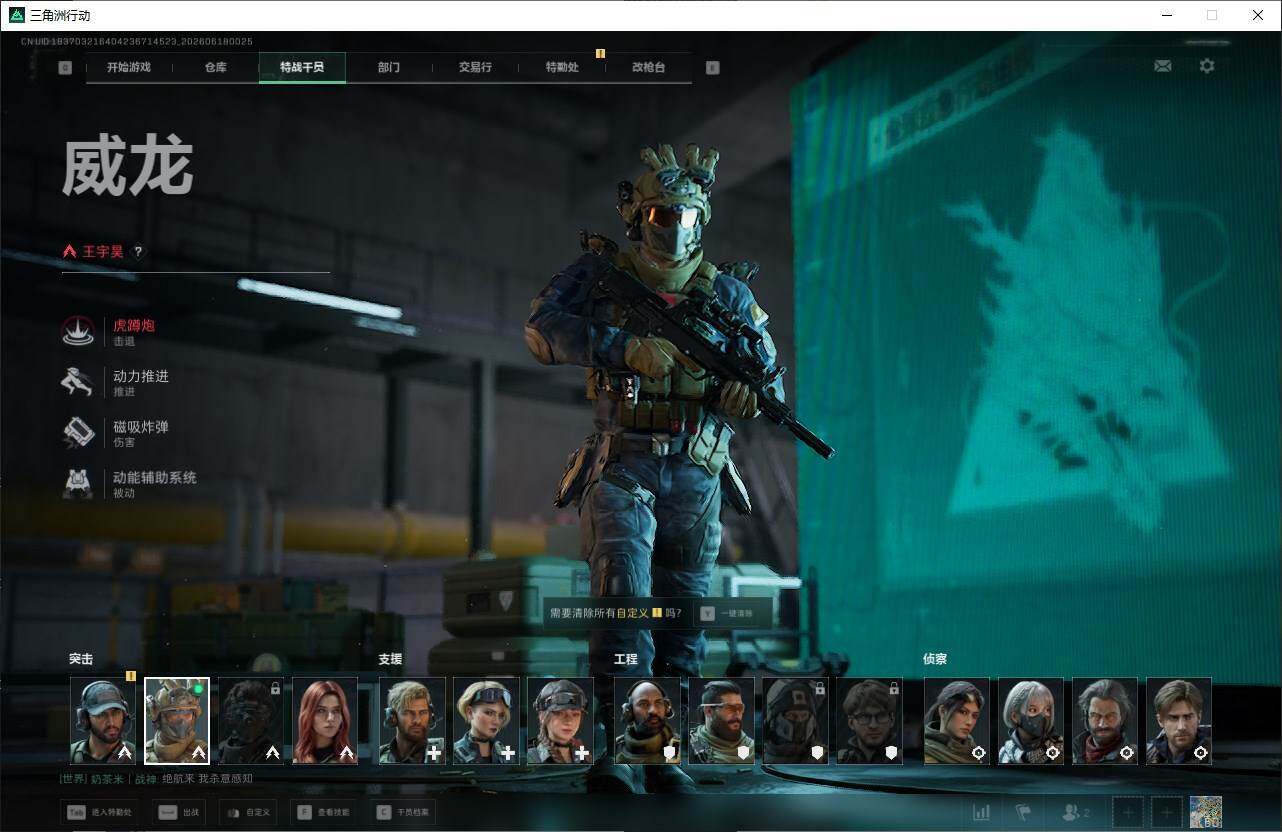
Task: Open the 交易行 tab
Action: pyautogui.click(x=475, y=68)
